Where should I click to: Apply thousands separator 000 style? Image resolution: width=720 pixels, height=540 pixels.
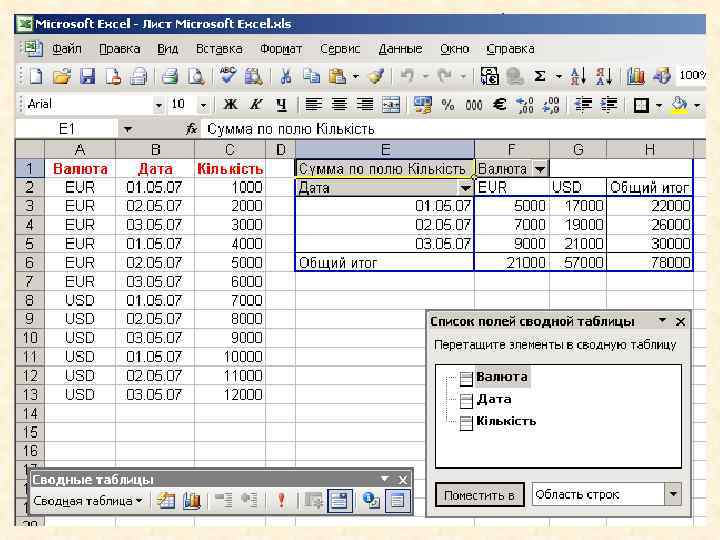pyautogui.click(x=473, y=105)
